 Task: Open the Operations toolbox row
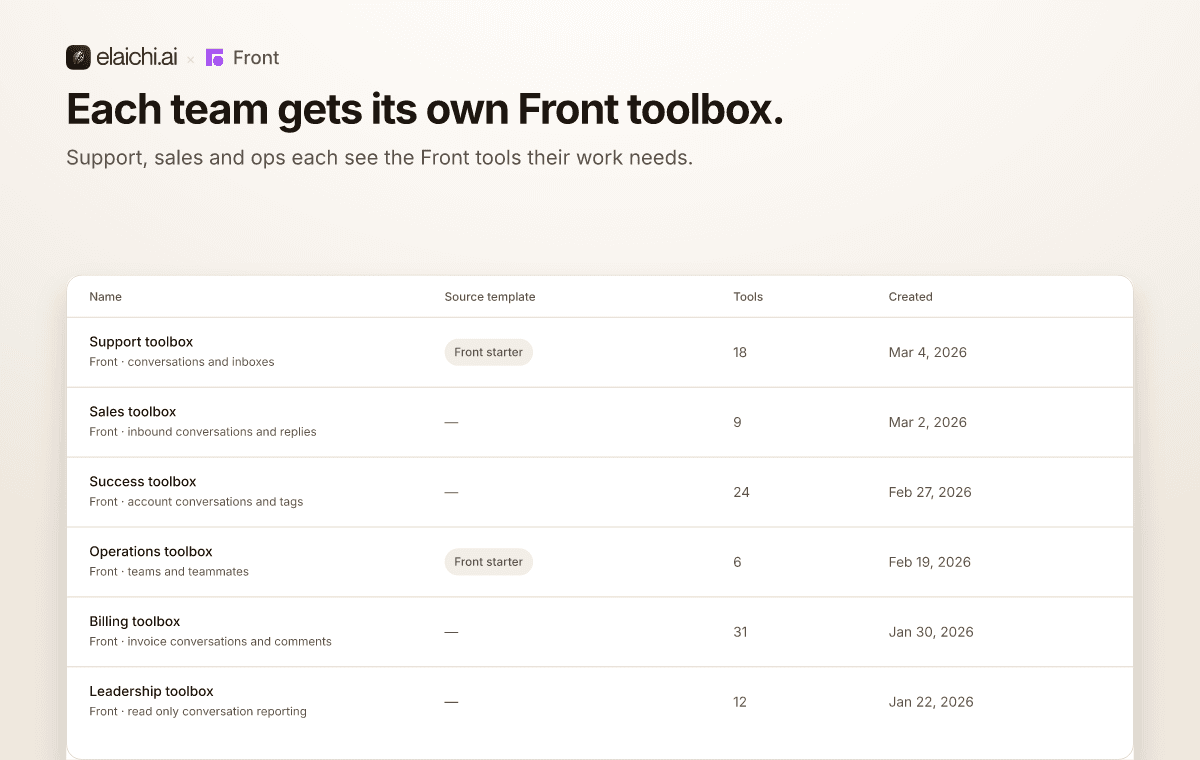(600, 562)
